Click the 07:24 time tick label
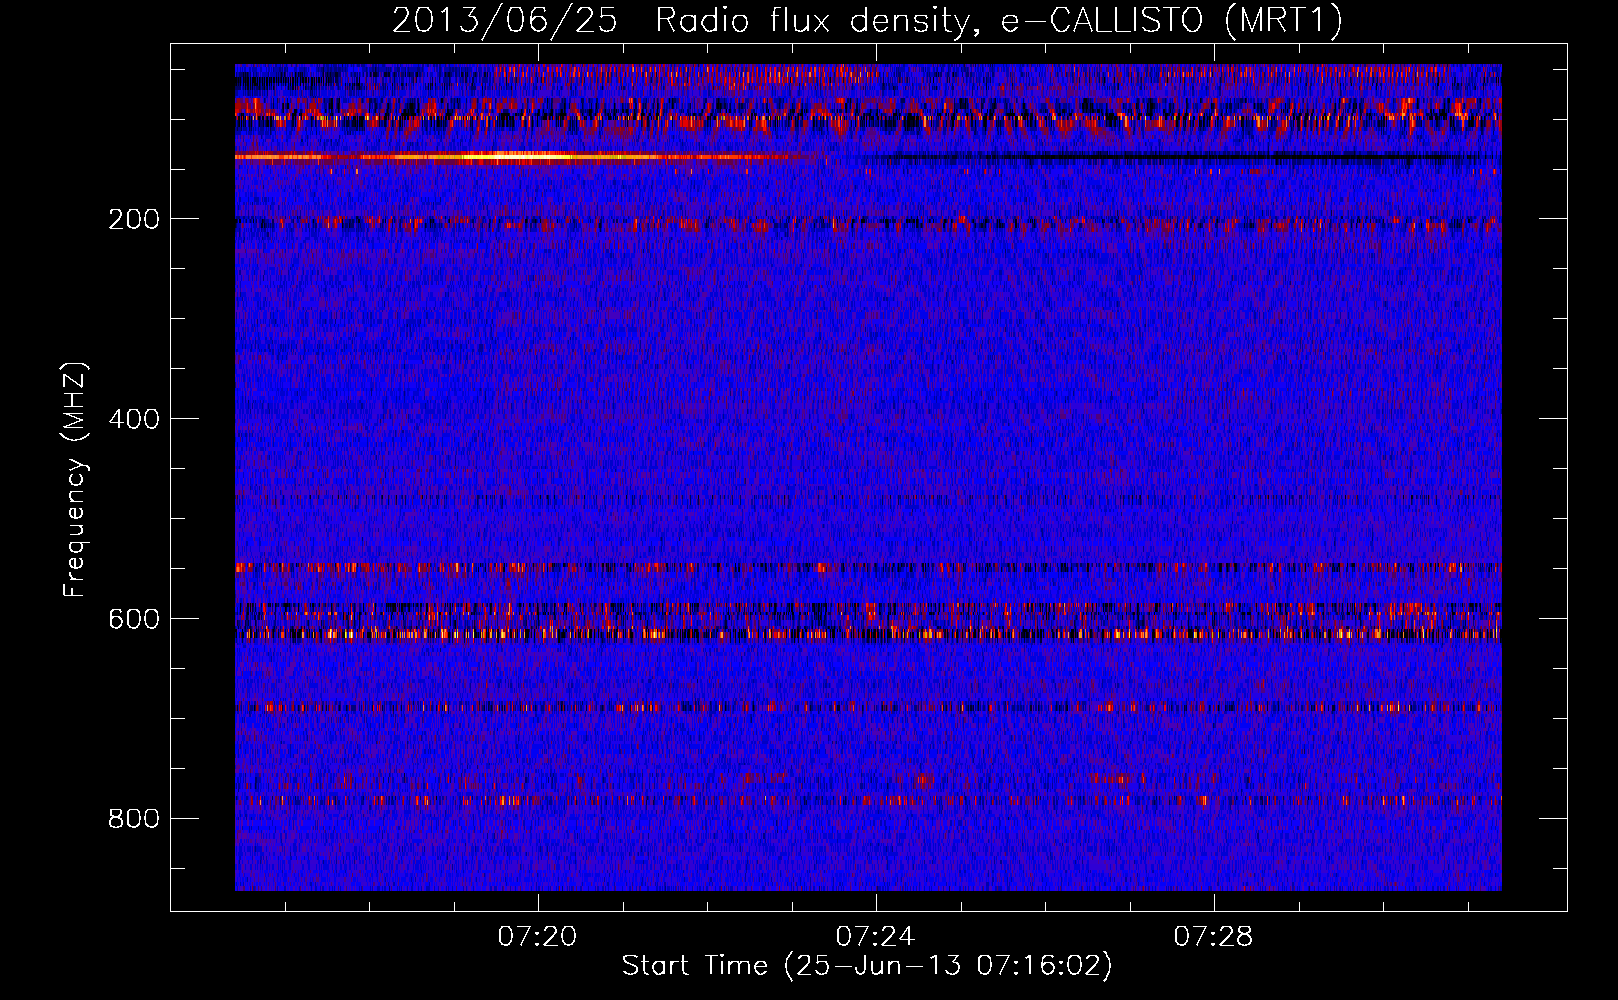 (876, 937)
